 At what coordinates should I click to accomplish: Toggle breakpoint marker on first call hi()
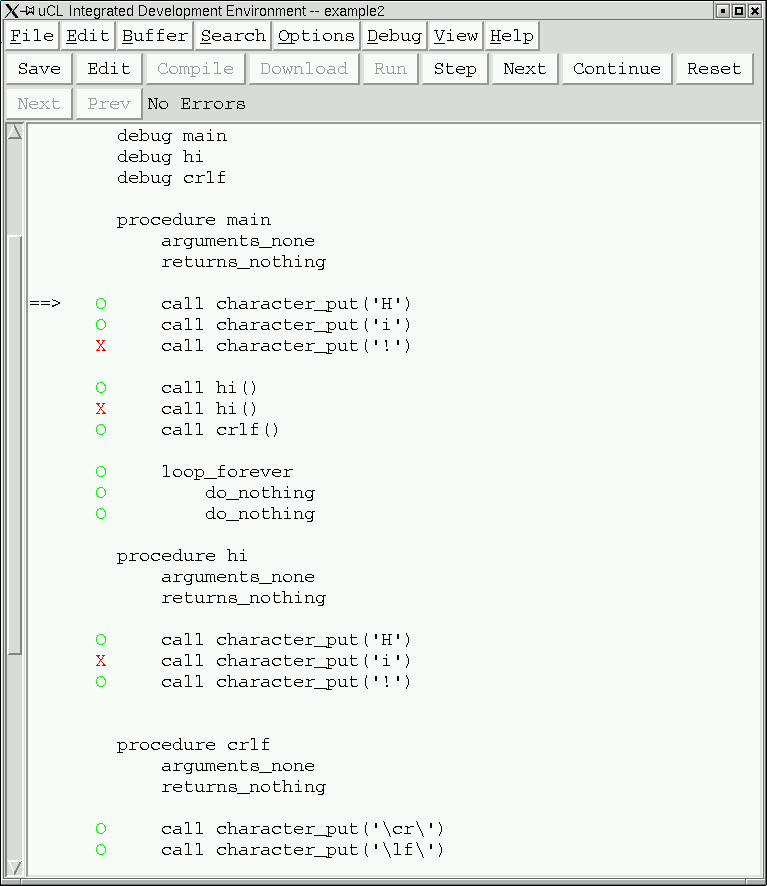coord(101,388)
